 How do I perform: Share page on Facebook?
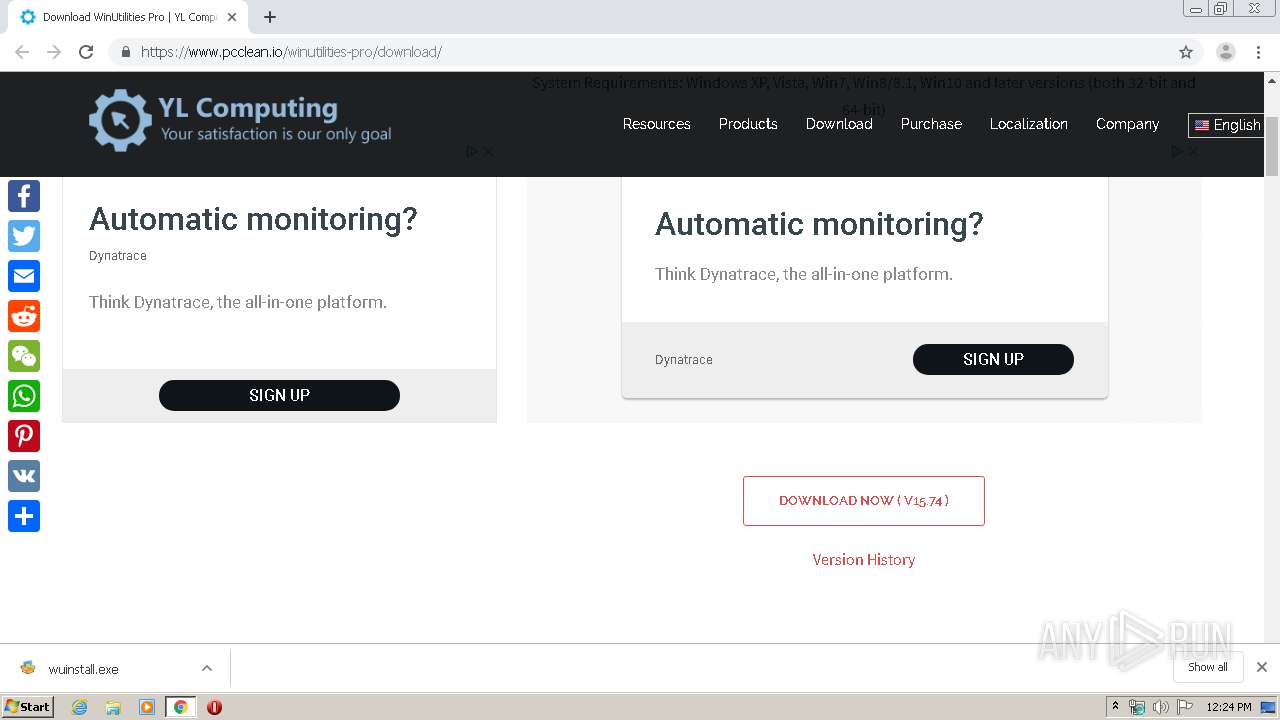(x=24, y=196)
